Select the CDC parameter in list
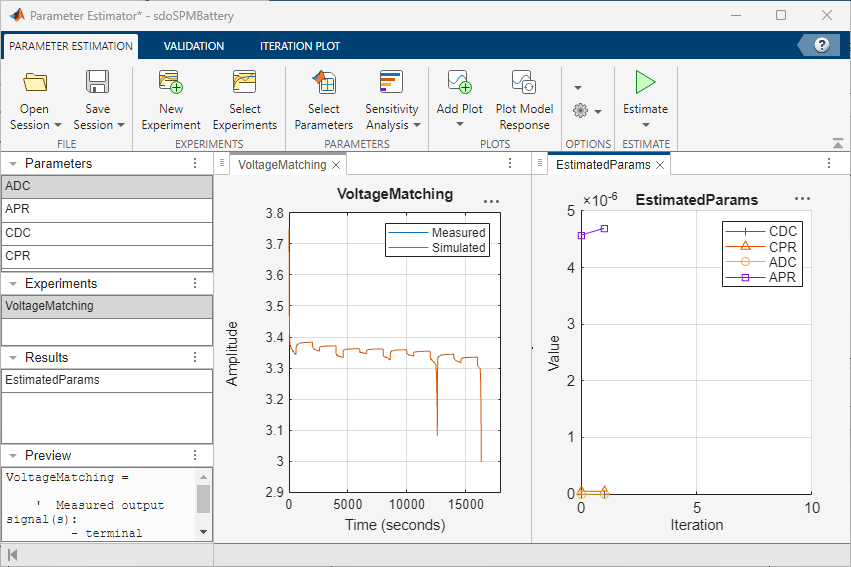The image size is (851, 567). (x=106, y=233)
